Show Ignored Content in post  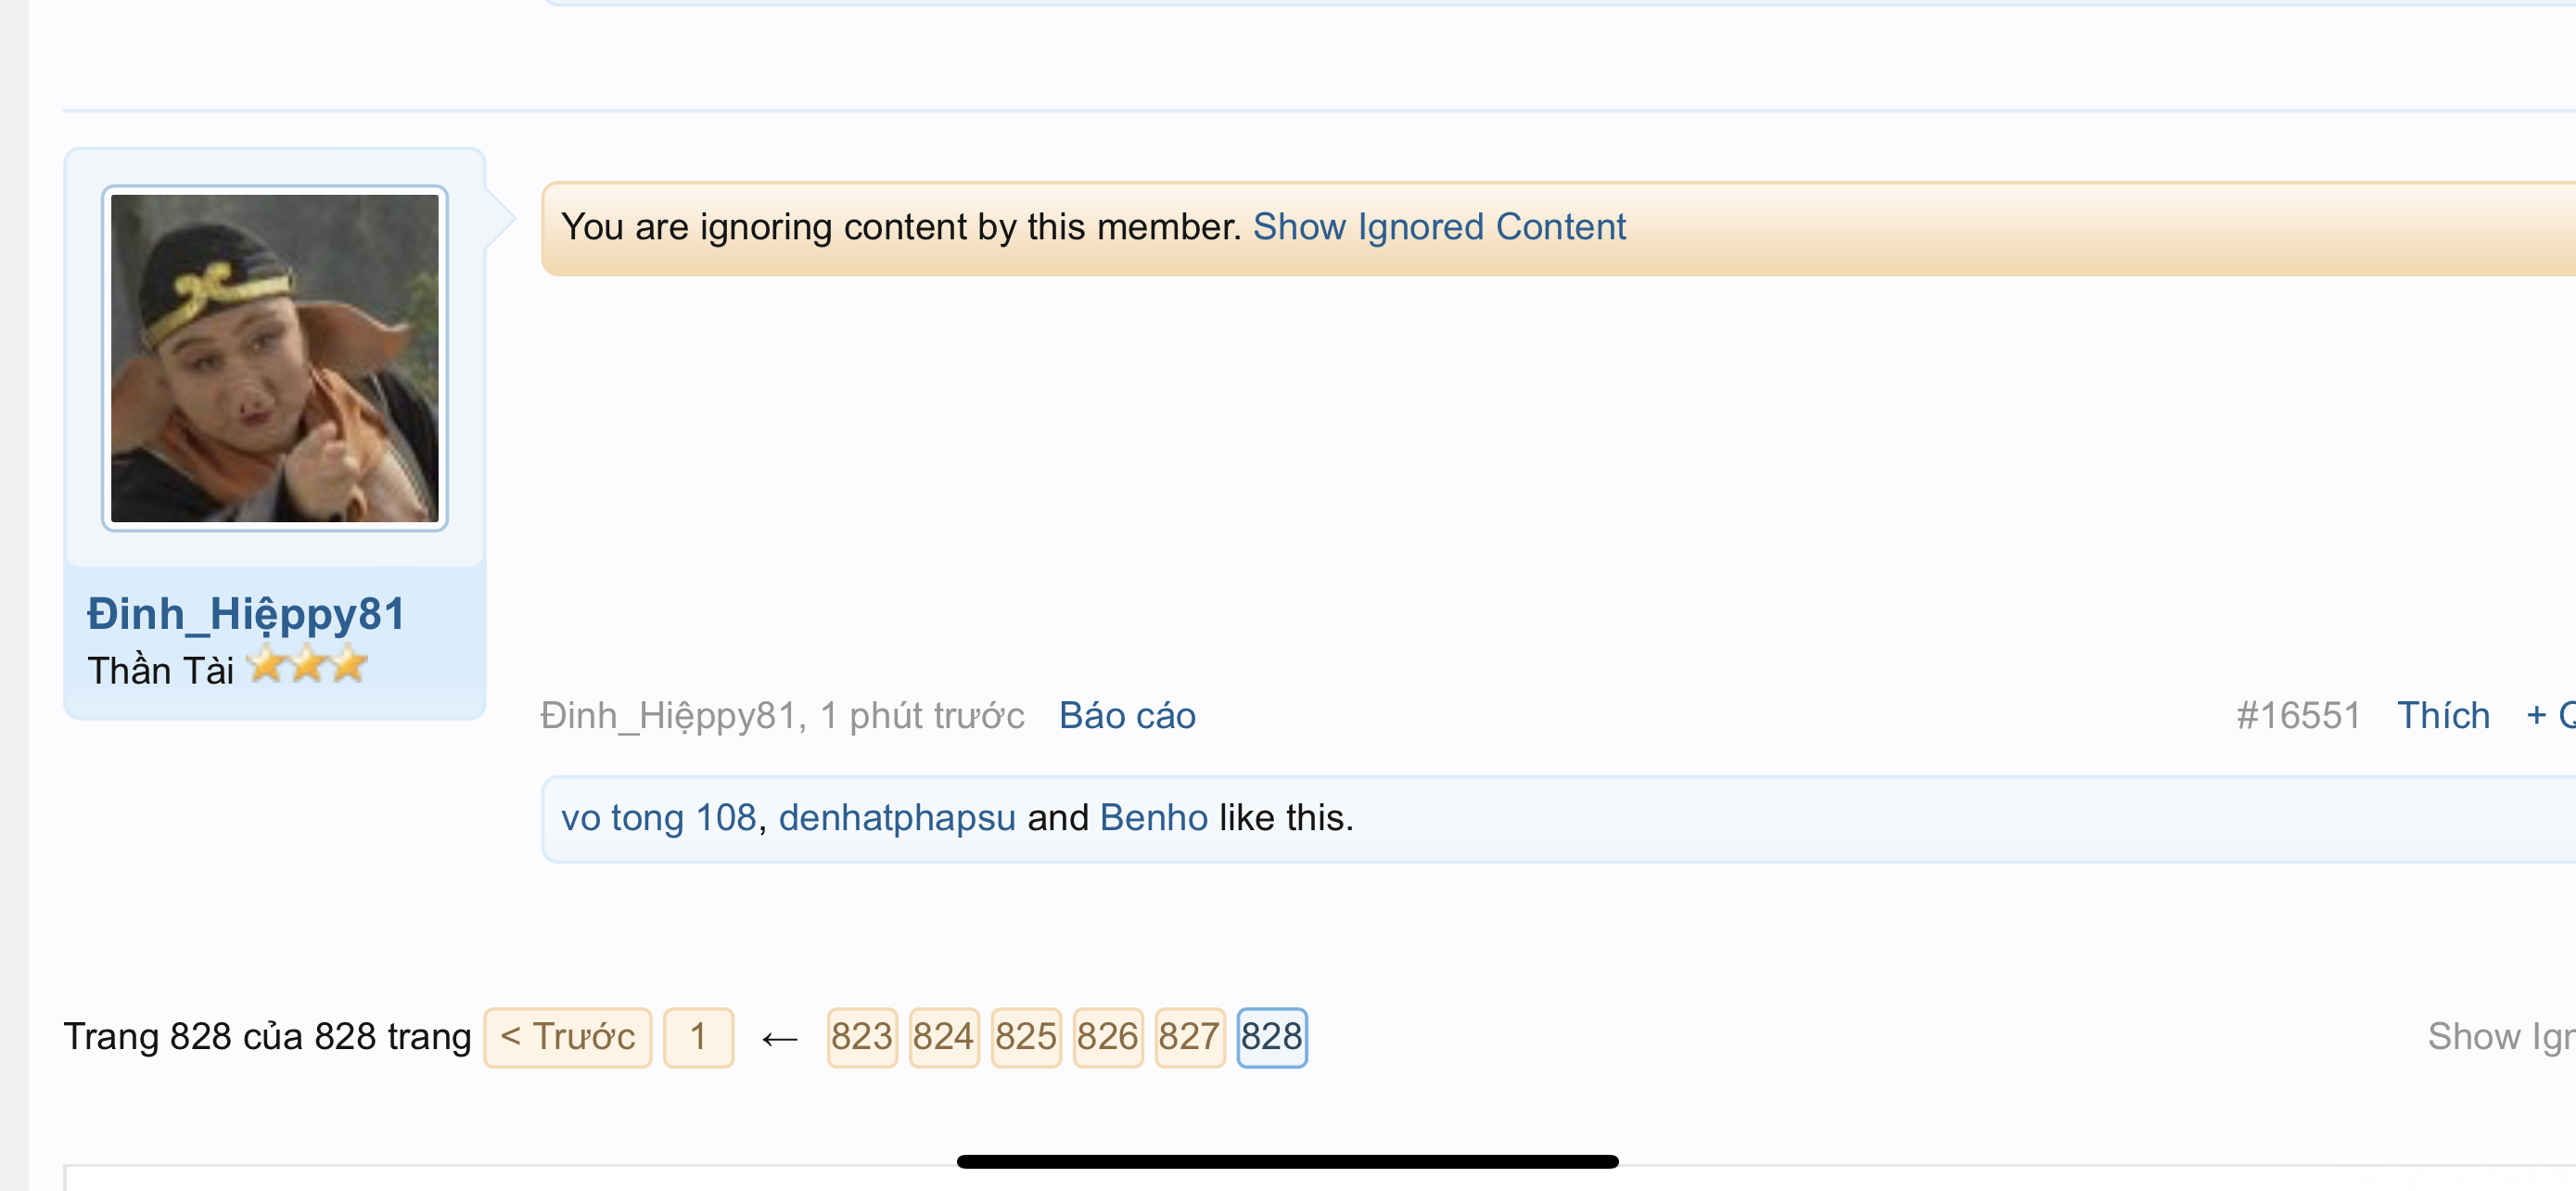coord(1439,227)
